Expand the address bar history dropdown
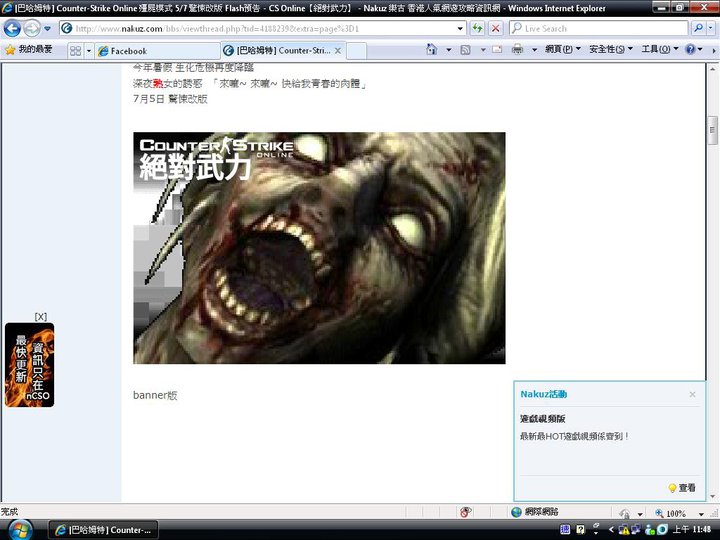Image resolution: width=720 pixels, height=540 pixels. (460, 28)
